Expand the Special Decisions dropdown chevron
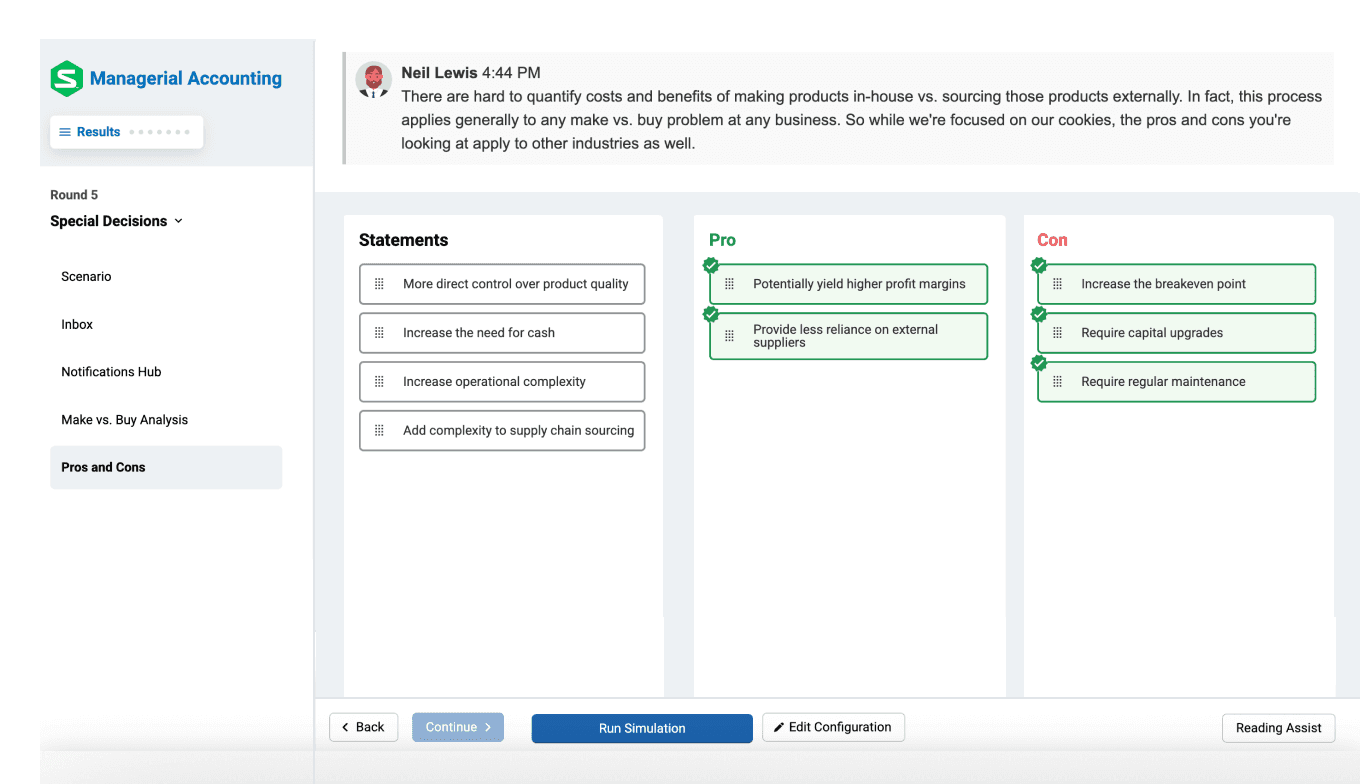This screenshot has height=784, width=1360. click(x=179, y=221)
